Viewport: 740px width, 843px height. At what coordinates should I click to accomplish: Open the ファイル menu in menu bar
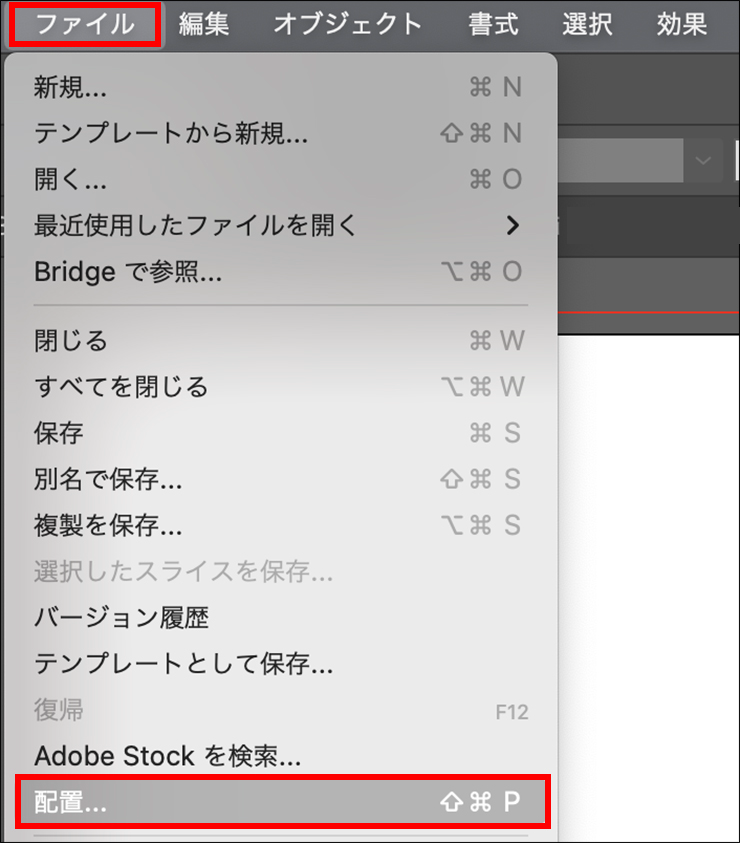click(x=84, y=24)
